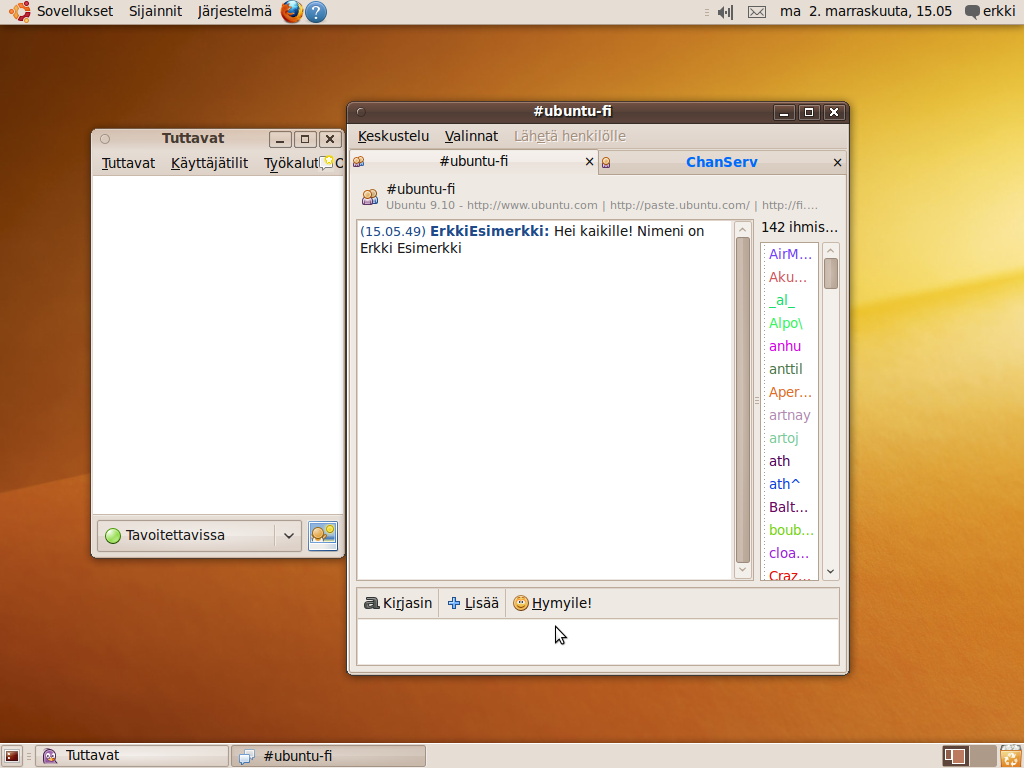Select user anhu in the user list

tap(785, 346)
